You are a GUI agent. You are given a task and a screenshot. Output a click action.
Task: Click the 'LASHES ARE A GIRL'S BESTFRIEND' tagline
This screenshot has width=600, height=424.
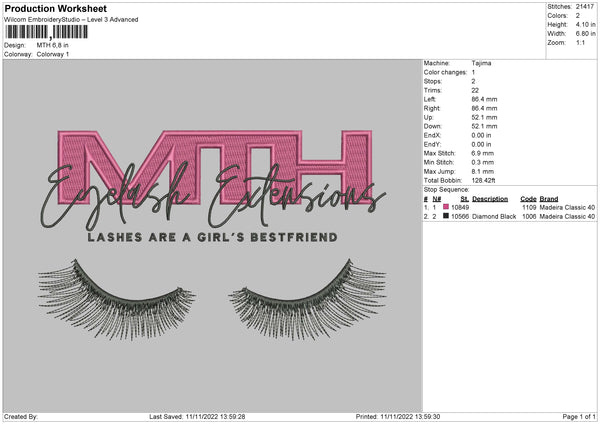(212, 237)
